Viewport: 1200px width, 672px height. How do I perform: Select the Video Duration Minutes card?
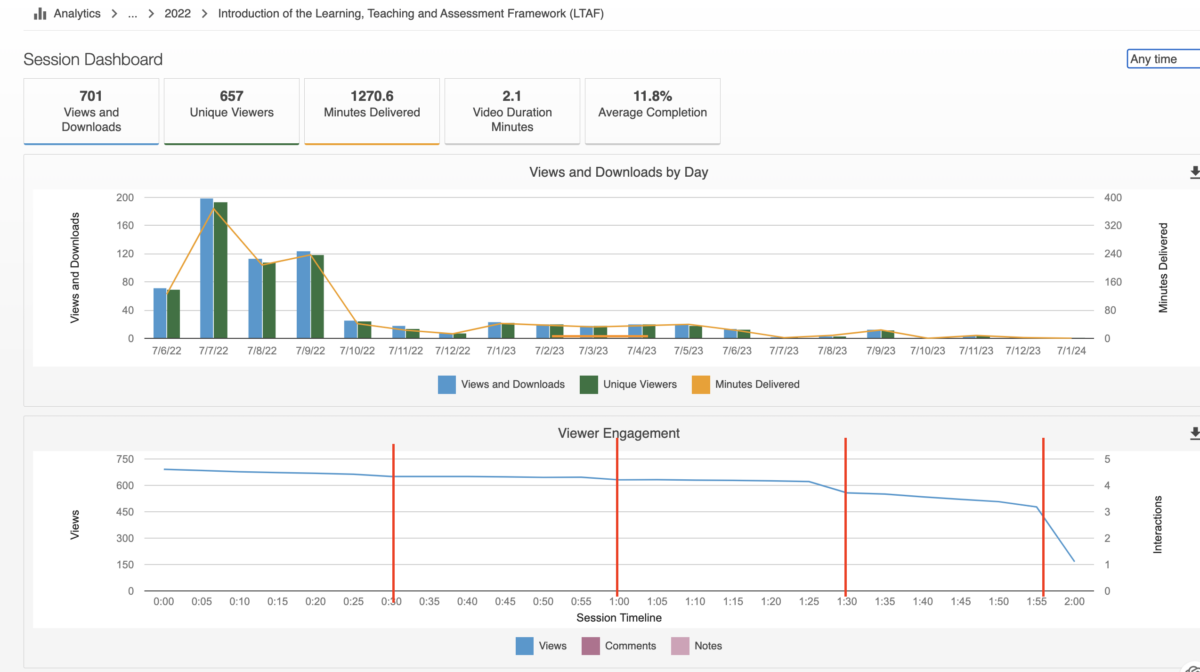[x=512, y=111]
